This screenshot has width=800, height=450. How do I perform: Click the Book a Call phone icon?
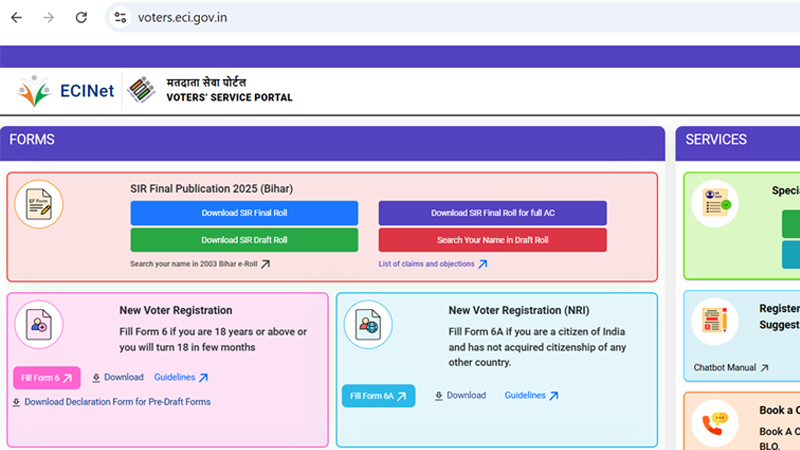tap(714, 422)
